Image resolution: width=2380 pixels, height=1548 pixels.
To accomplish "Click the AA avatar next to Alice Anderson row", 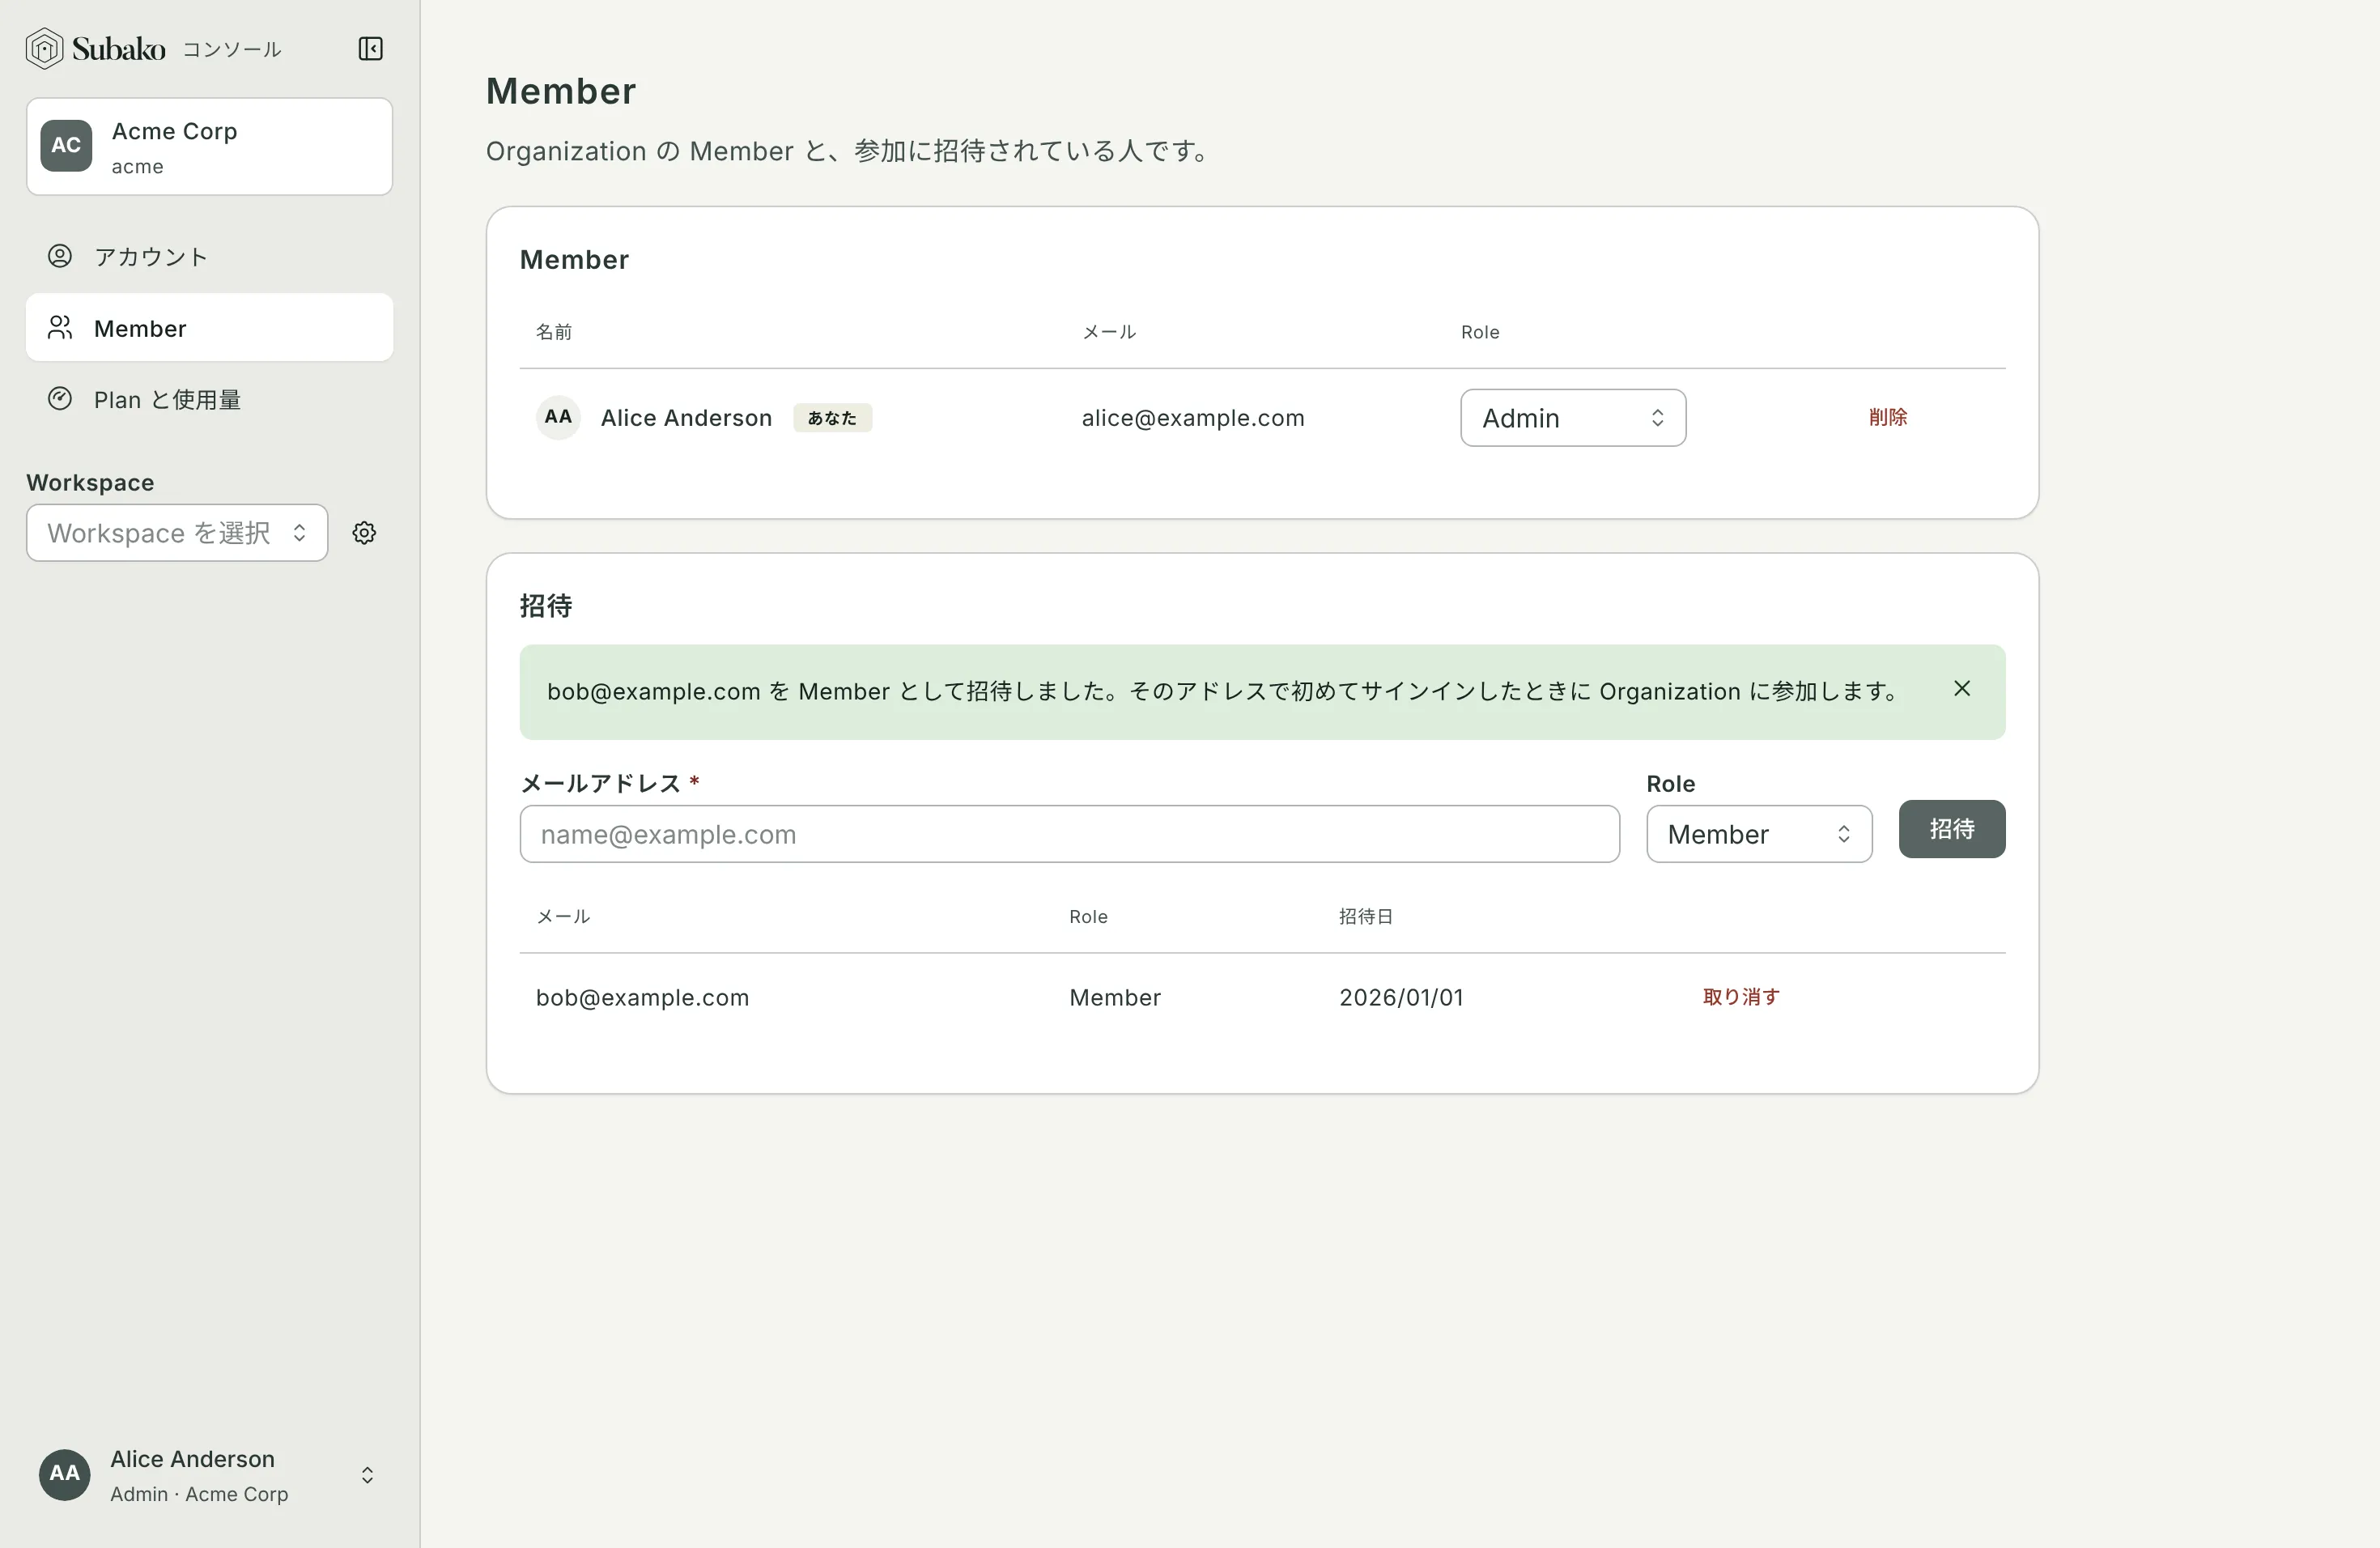I will (x=558, y=417).
